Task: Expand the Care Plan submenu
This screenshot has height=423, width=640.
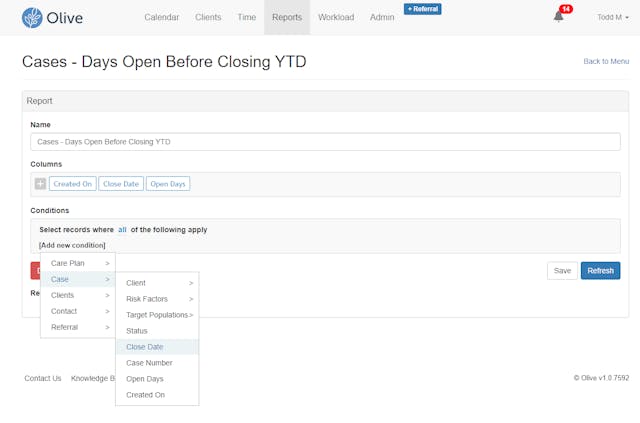Action: 78,263
